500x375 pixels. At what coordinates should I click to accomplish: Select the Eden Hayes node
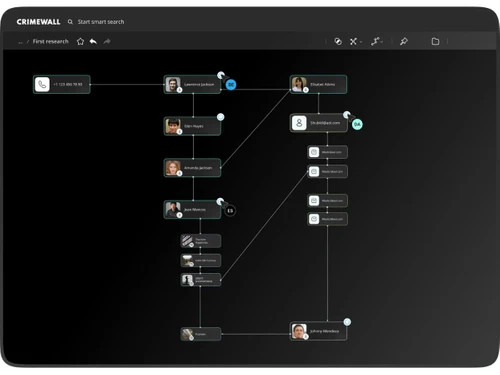pos(192,126)
